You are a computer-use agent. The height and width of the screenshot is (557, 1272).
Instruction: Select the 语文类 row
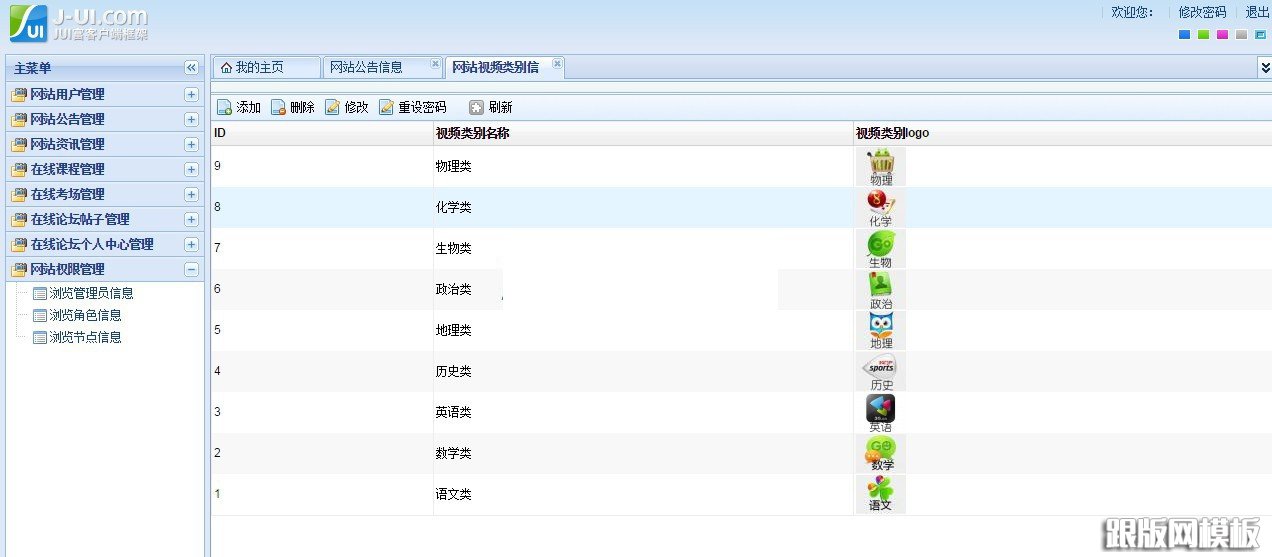tap(741, 495)
